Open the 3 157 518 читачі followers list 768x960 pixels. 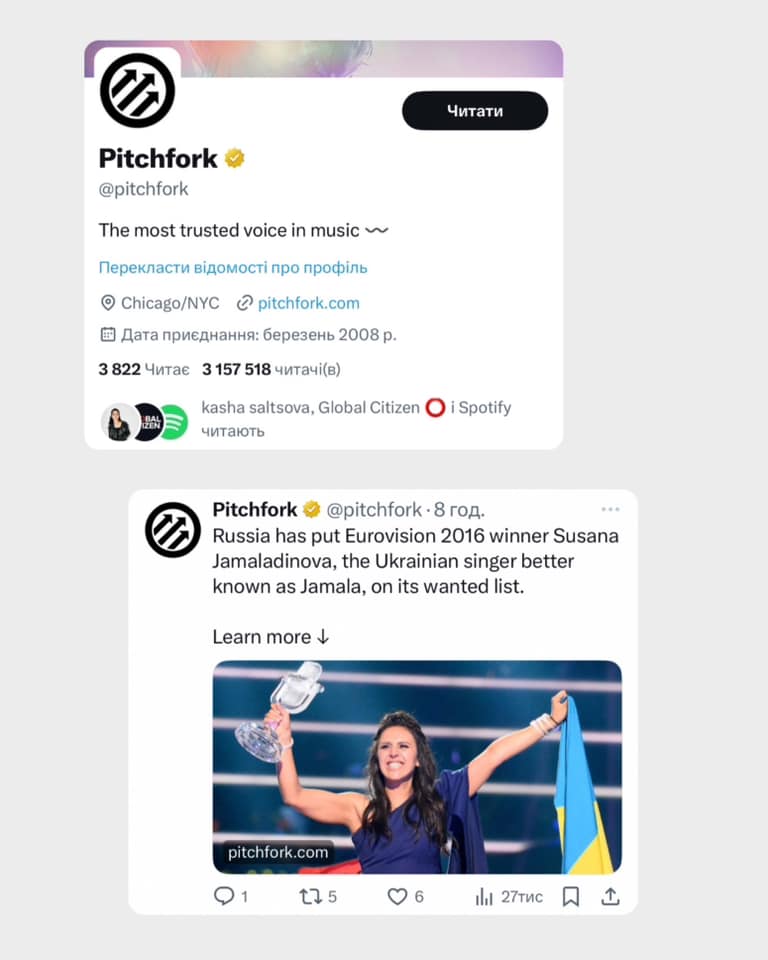271,369
